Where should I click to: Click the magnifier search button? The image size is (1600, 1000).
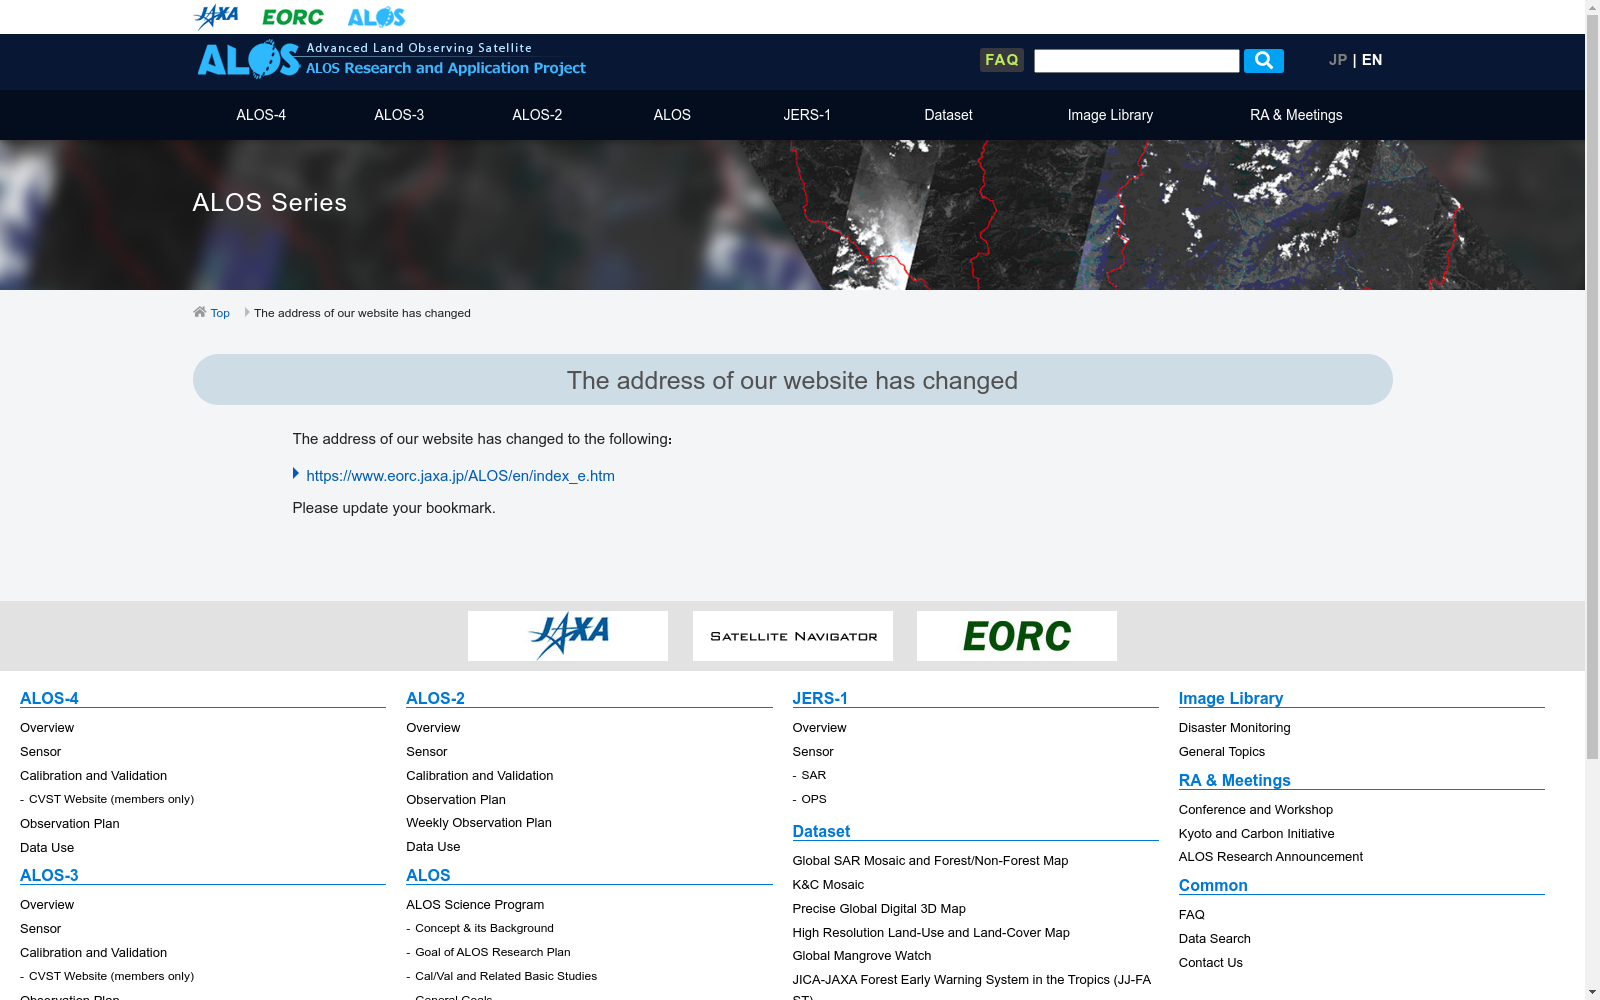click(1264, 61)
